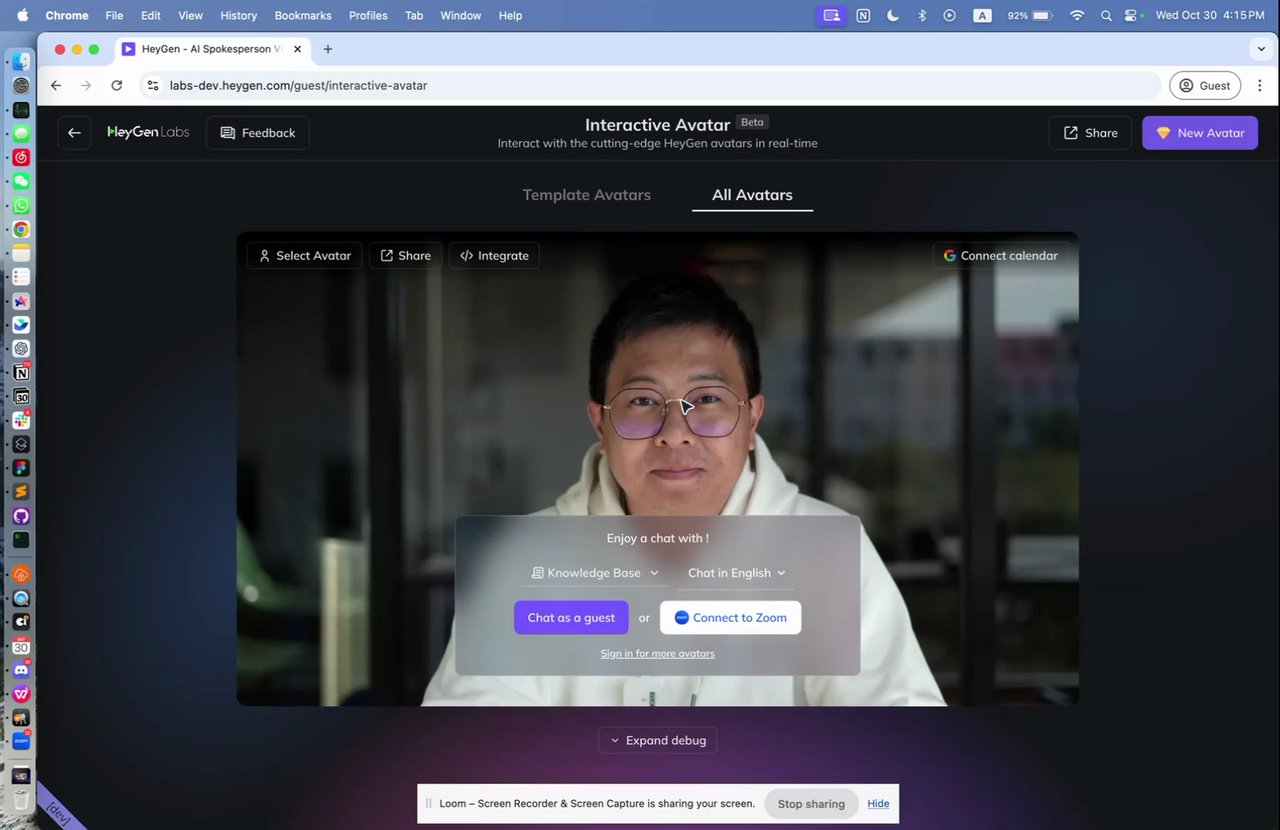Image resolution: width=1280 pixels, height=830 pixels.
Task: Click Connect to Zoom
Action: 730,618
